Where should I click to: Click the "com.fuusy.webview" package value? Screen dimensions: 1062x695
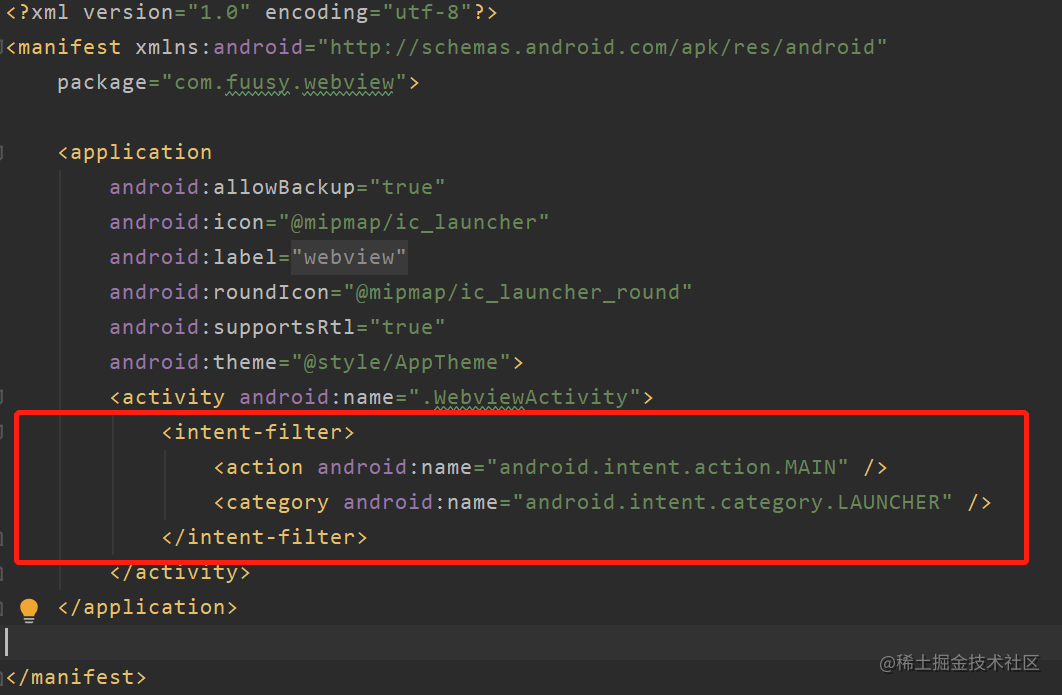point(284,83)
